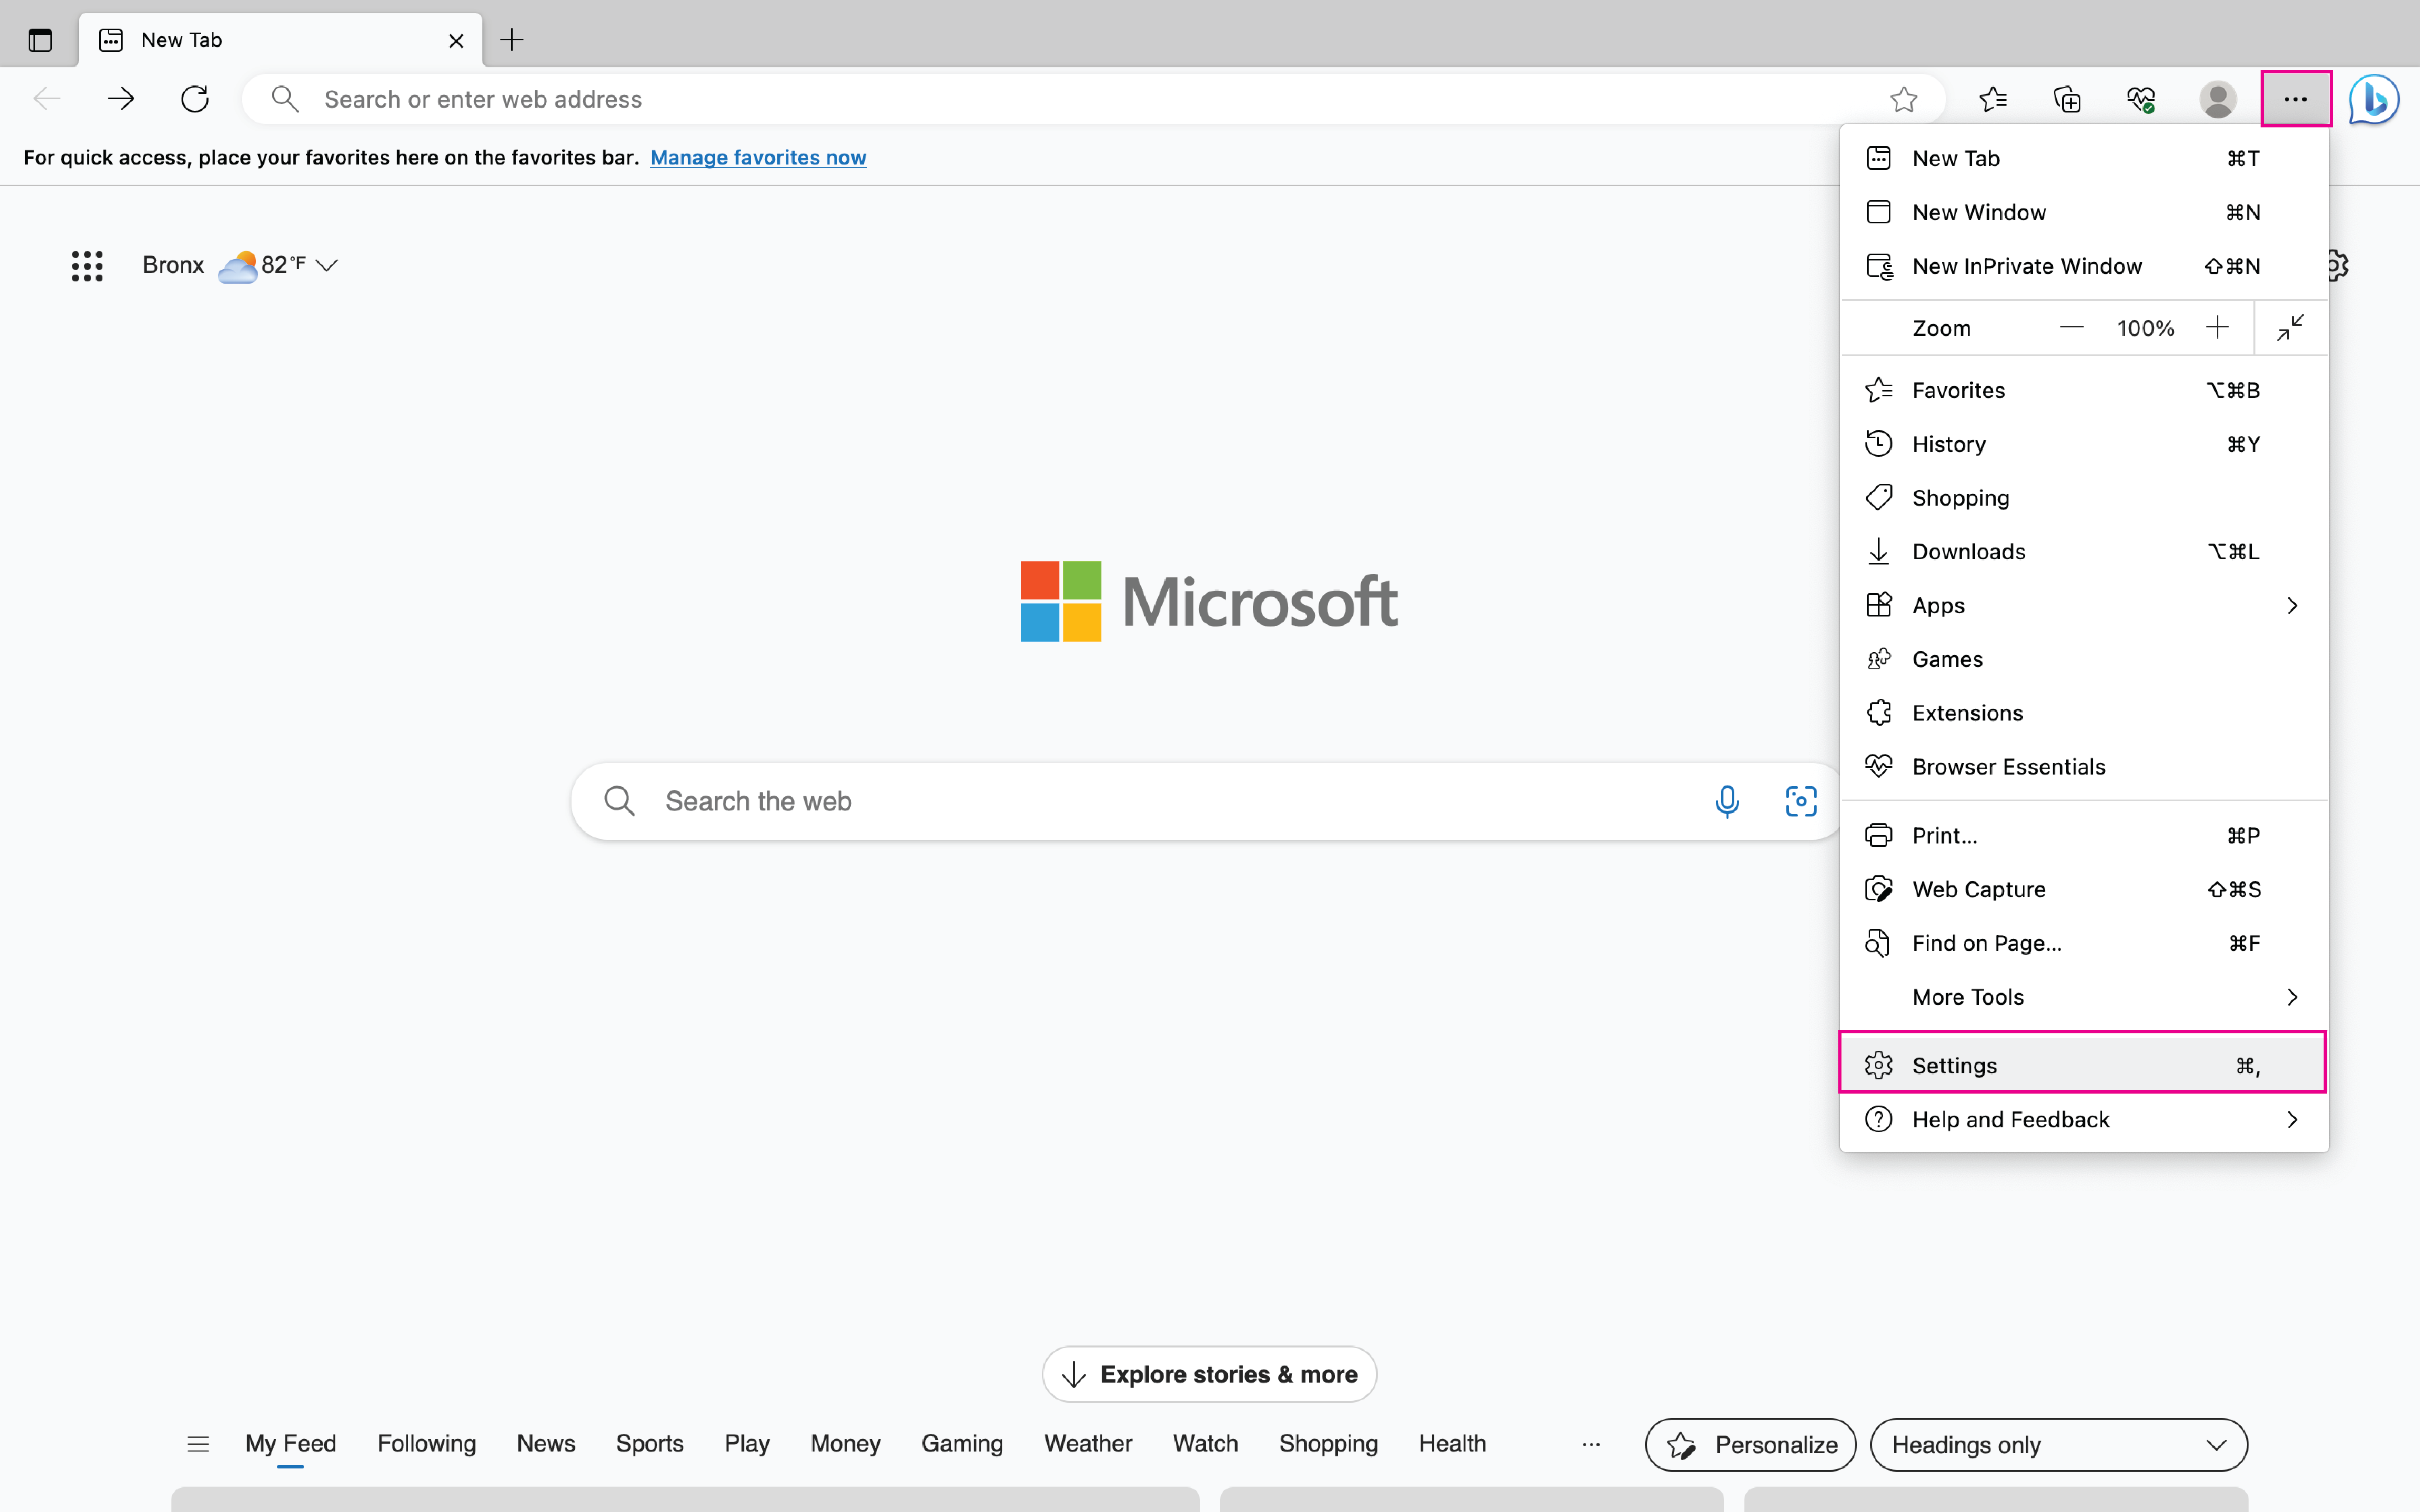This screenshot has height=1512, width=2420.
Task: Reload the page with refresh icon
Action: pos(195,99)
